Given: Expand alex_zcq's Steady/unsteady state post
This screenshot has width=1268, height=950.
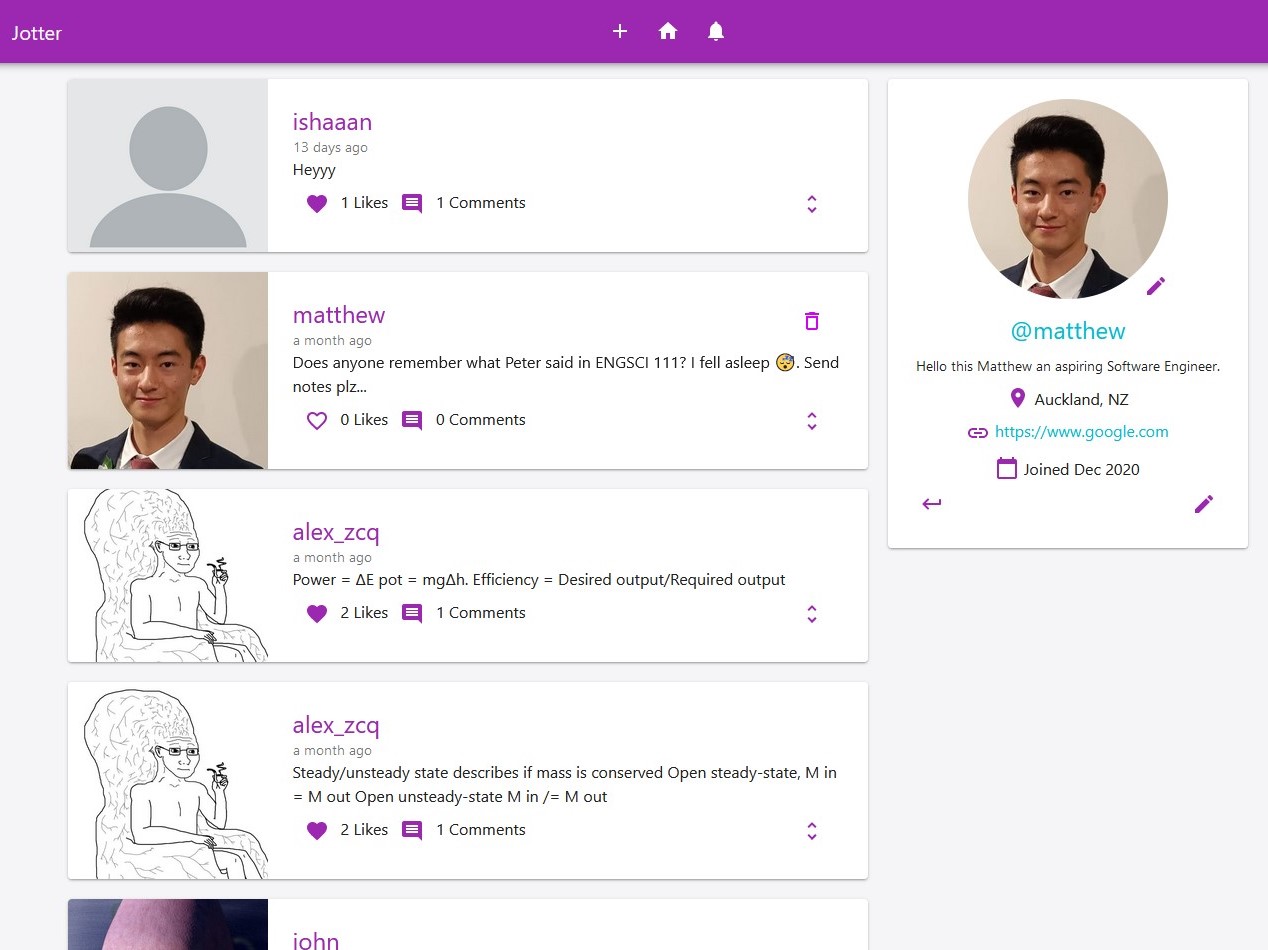Looking at the screenshot, I should click(812, 831).
